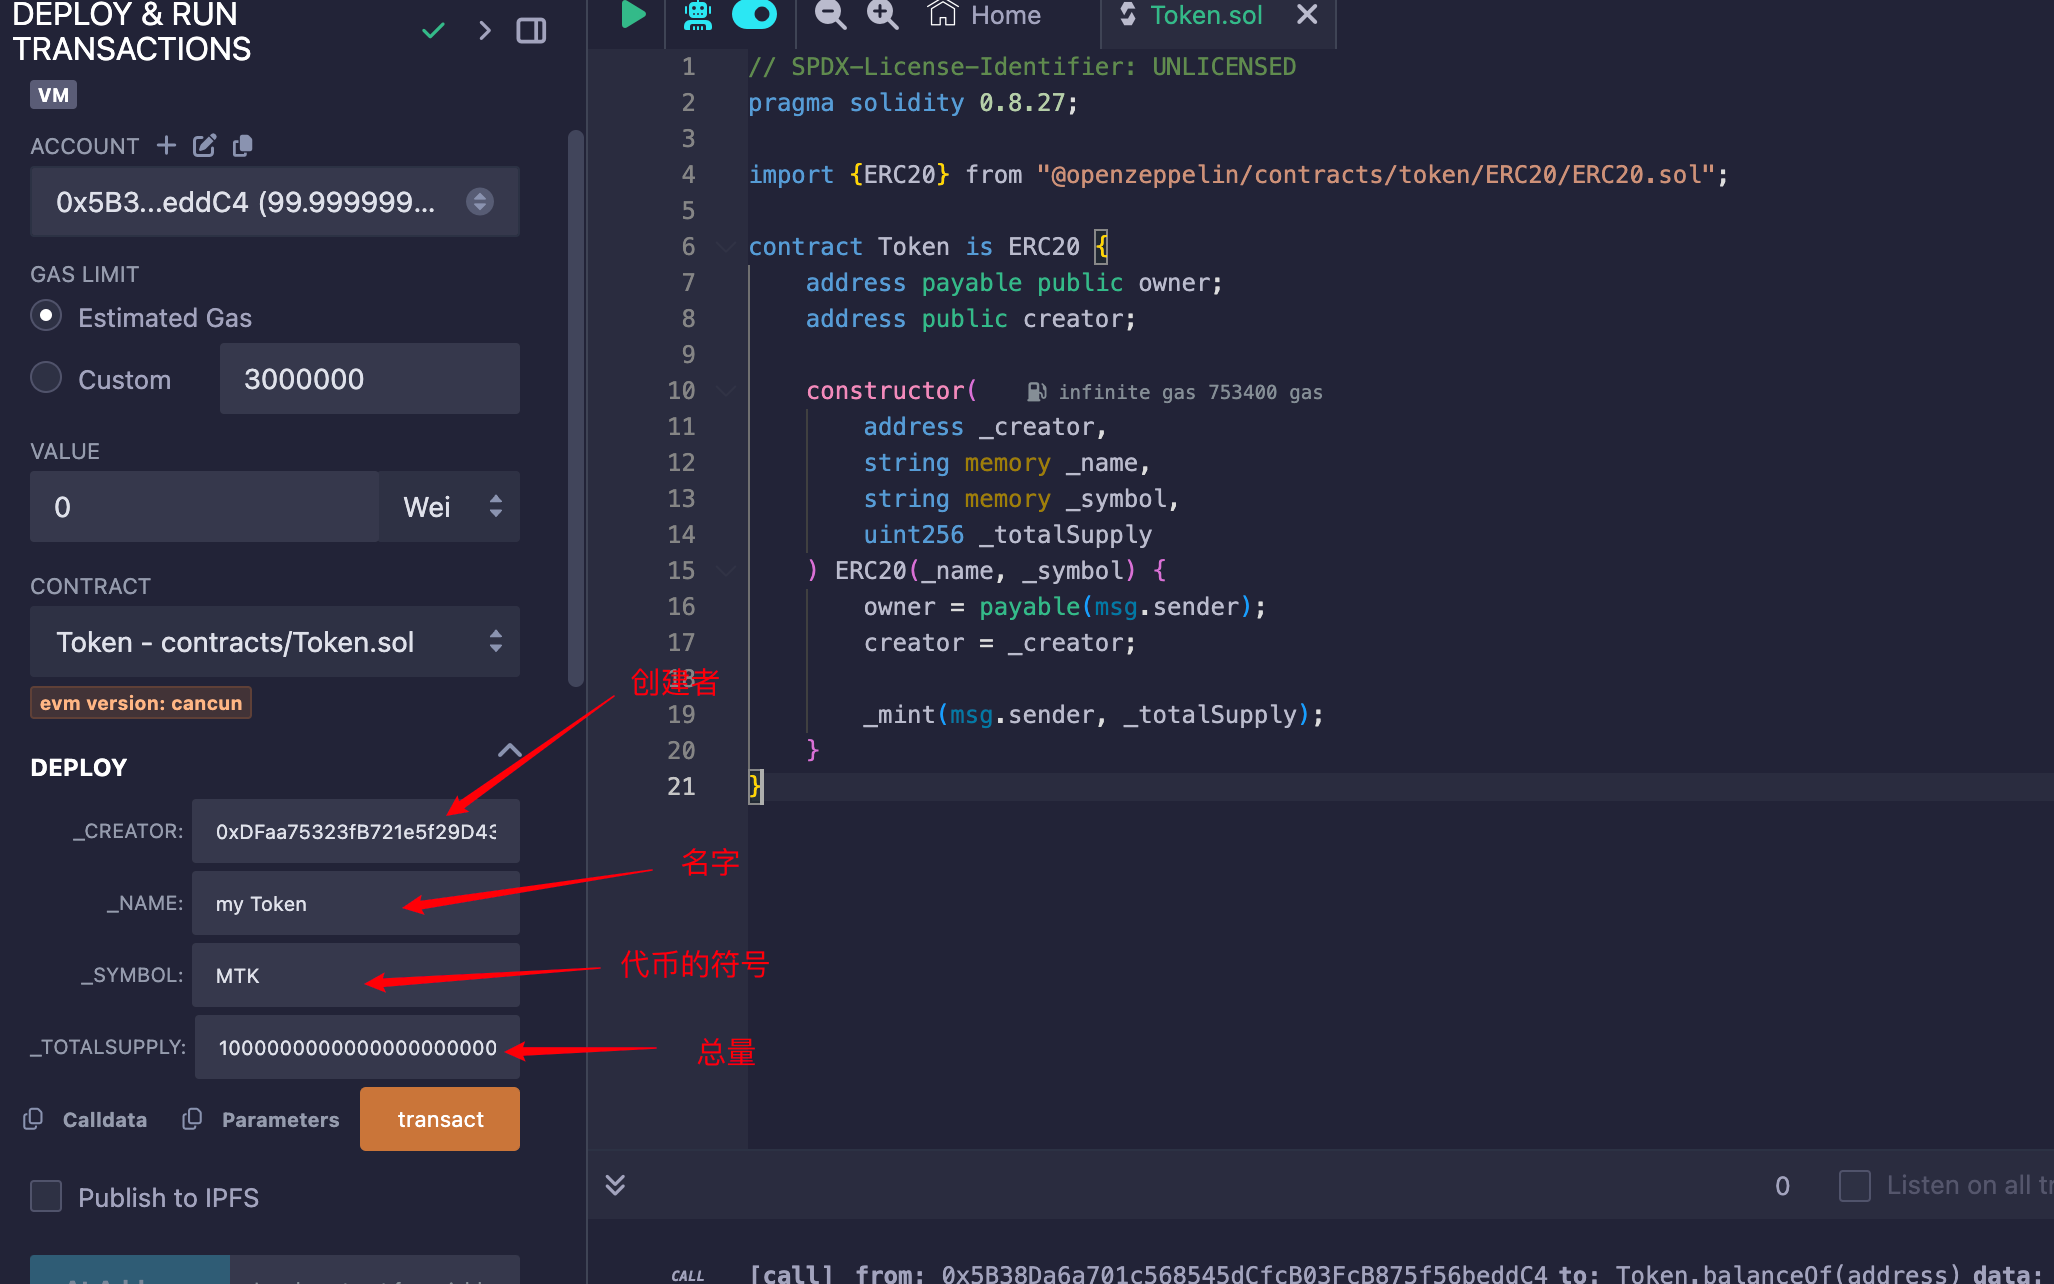Select the Custom gas limit radio button

pos(46,378)
